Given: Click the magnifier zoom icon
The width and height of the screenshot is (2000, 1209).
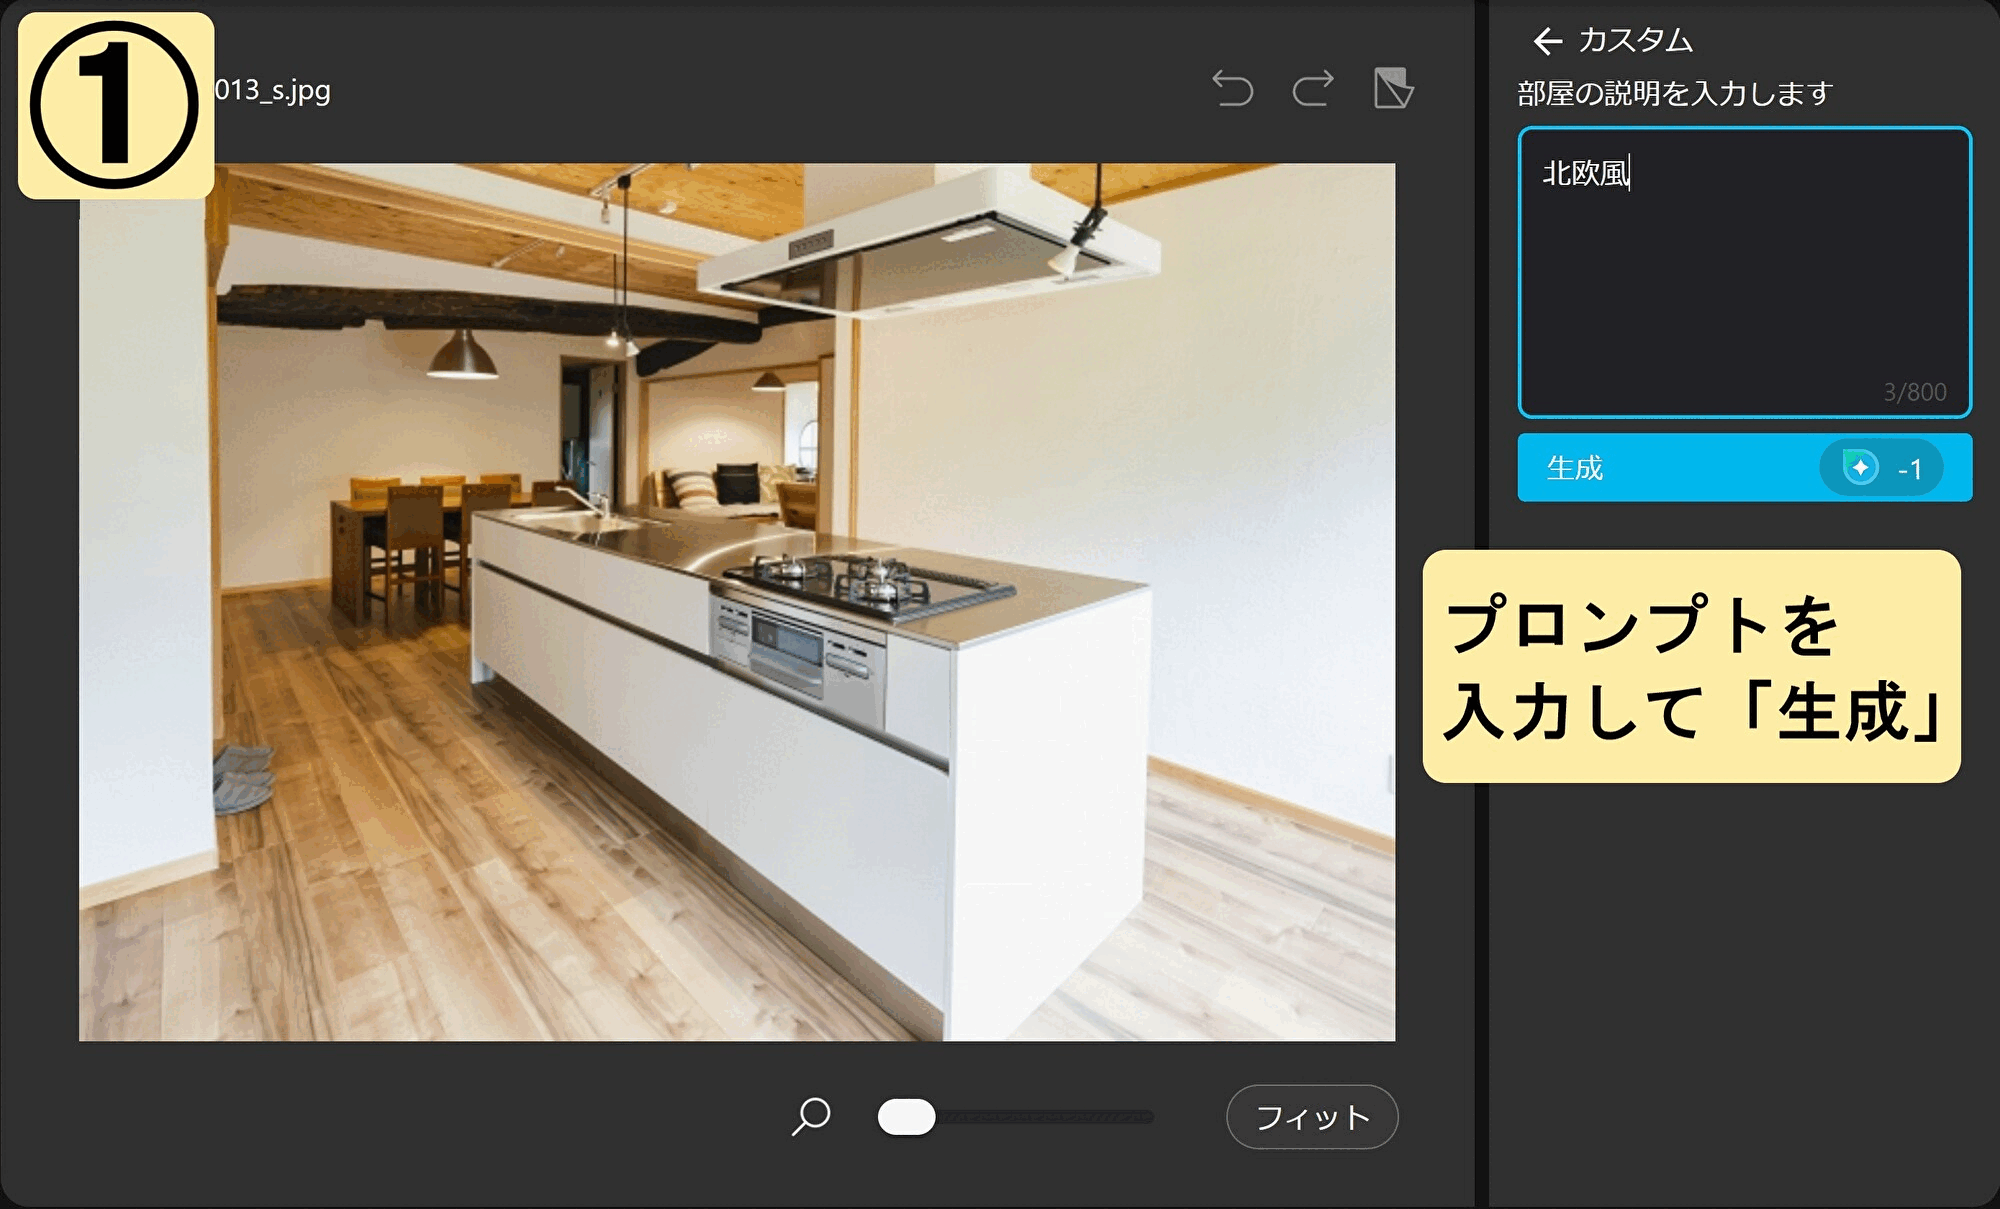Looking at the screenshot, I should pos(811,1116).
